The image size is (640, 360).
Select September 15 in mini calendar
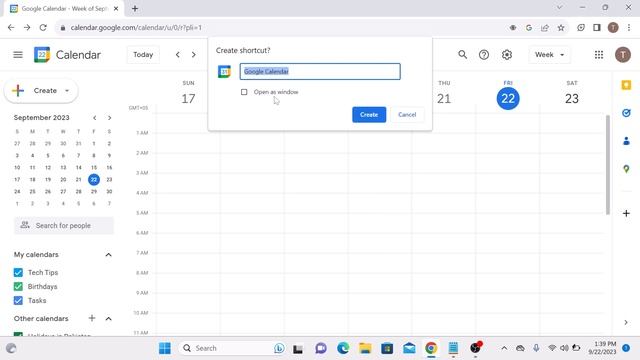(x=94, y=167)
